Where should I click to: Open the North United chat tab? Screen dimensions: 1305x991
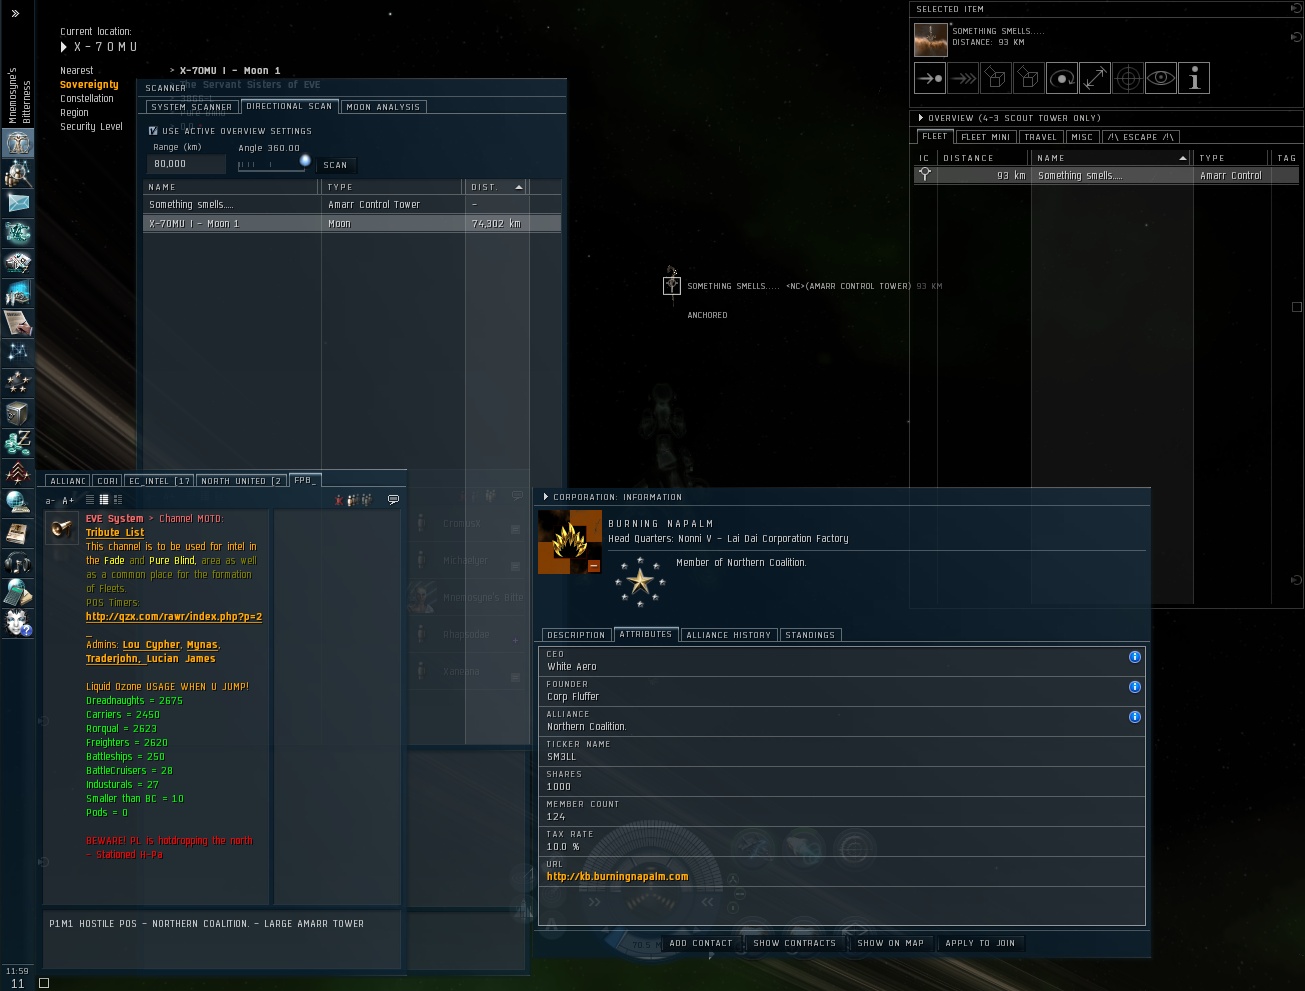(242, 481)
